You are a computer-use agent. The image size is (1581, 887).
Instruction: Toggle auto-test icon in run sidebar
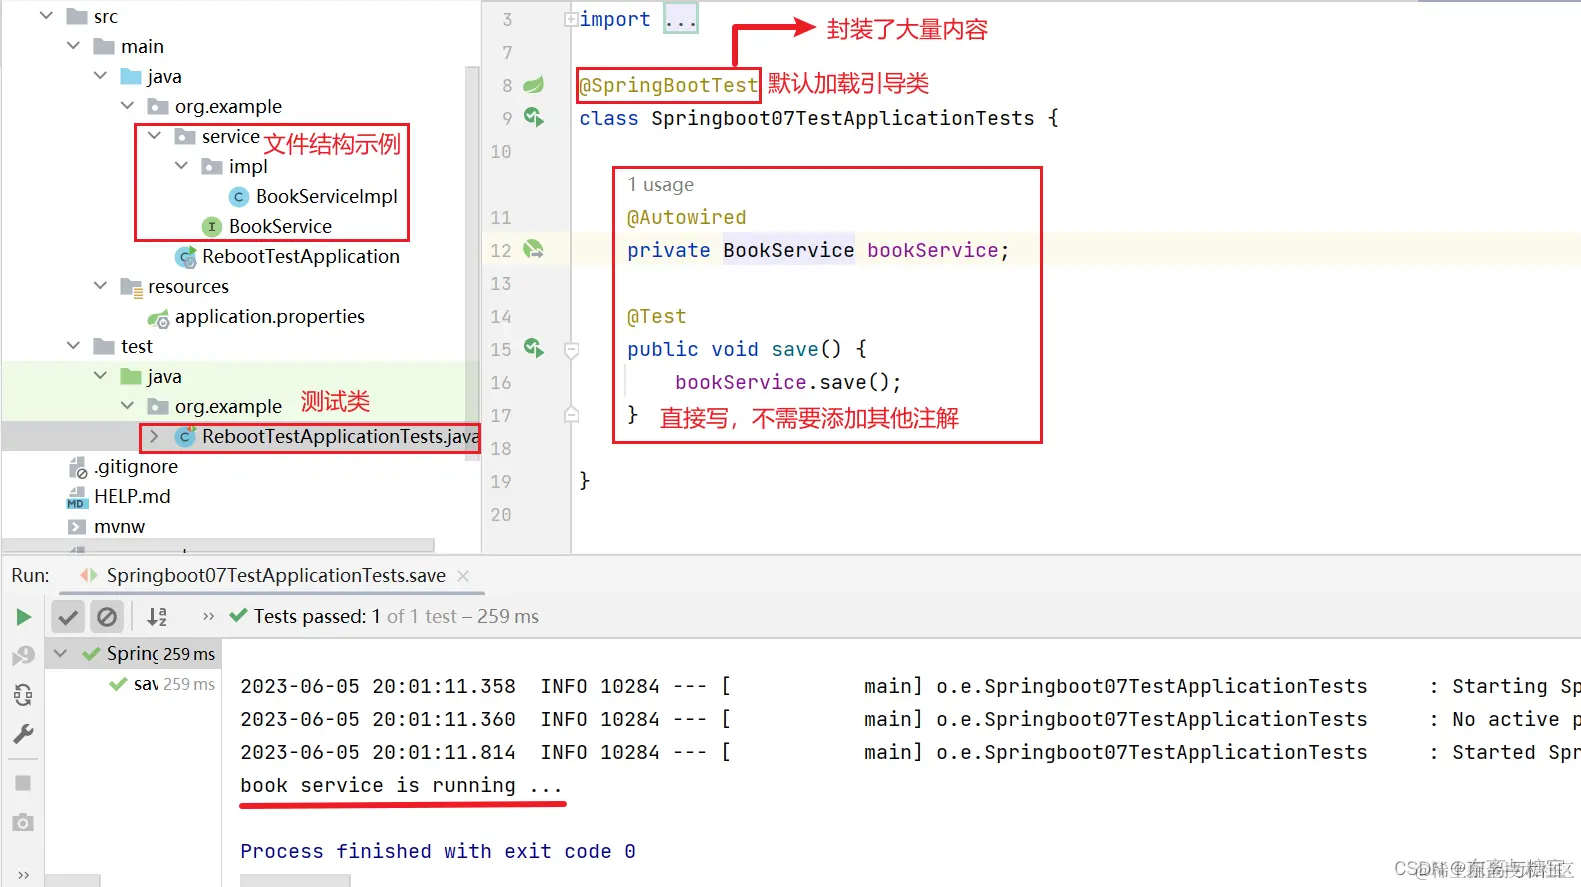(23, 695)
